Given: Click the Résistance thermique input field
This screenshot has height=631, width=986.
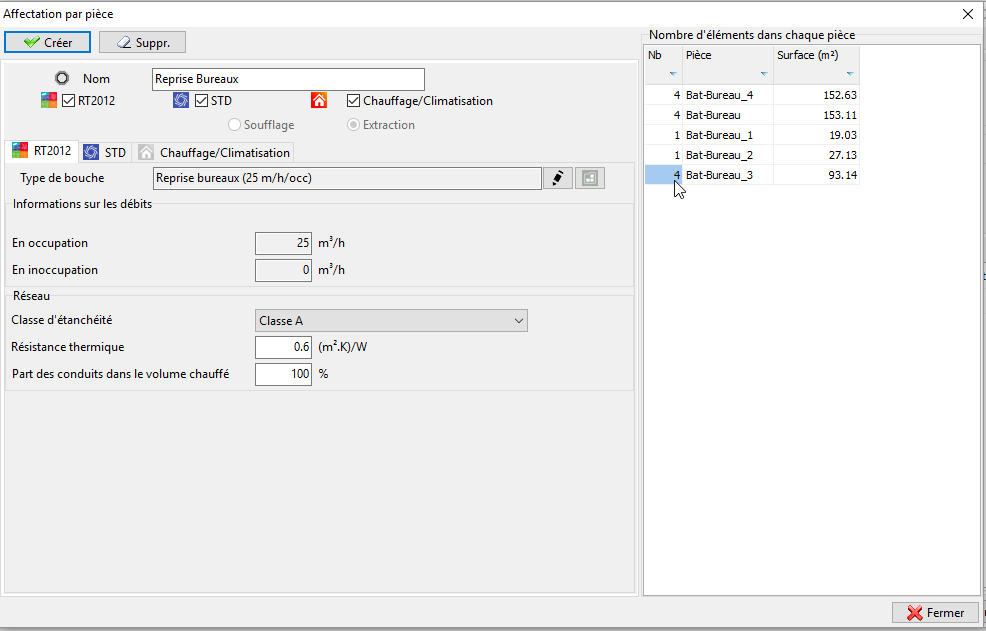Looking at the screenshot, I should pos(284,347).
